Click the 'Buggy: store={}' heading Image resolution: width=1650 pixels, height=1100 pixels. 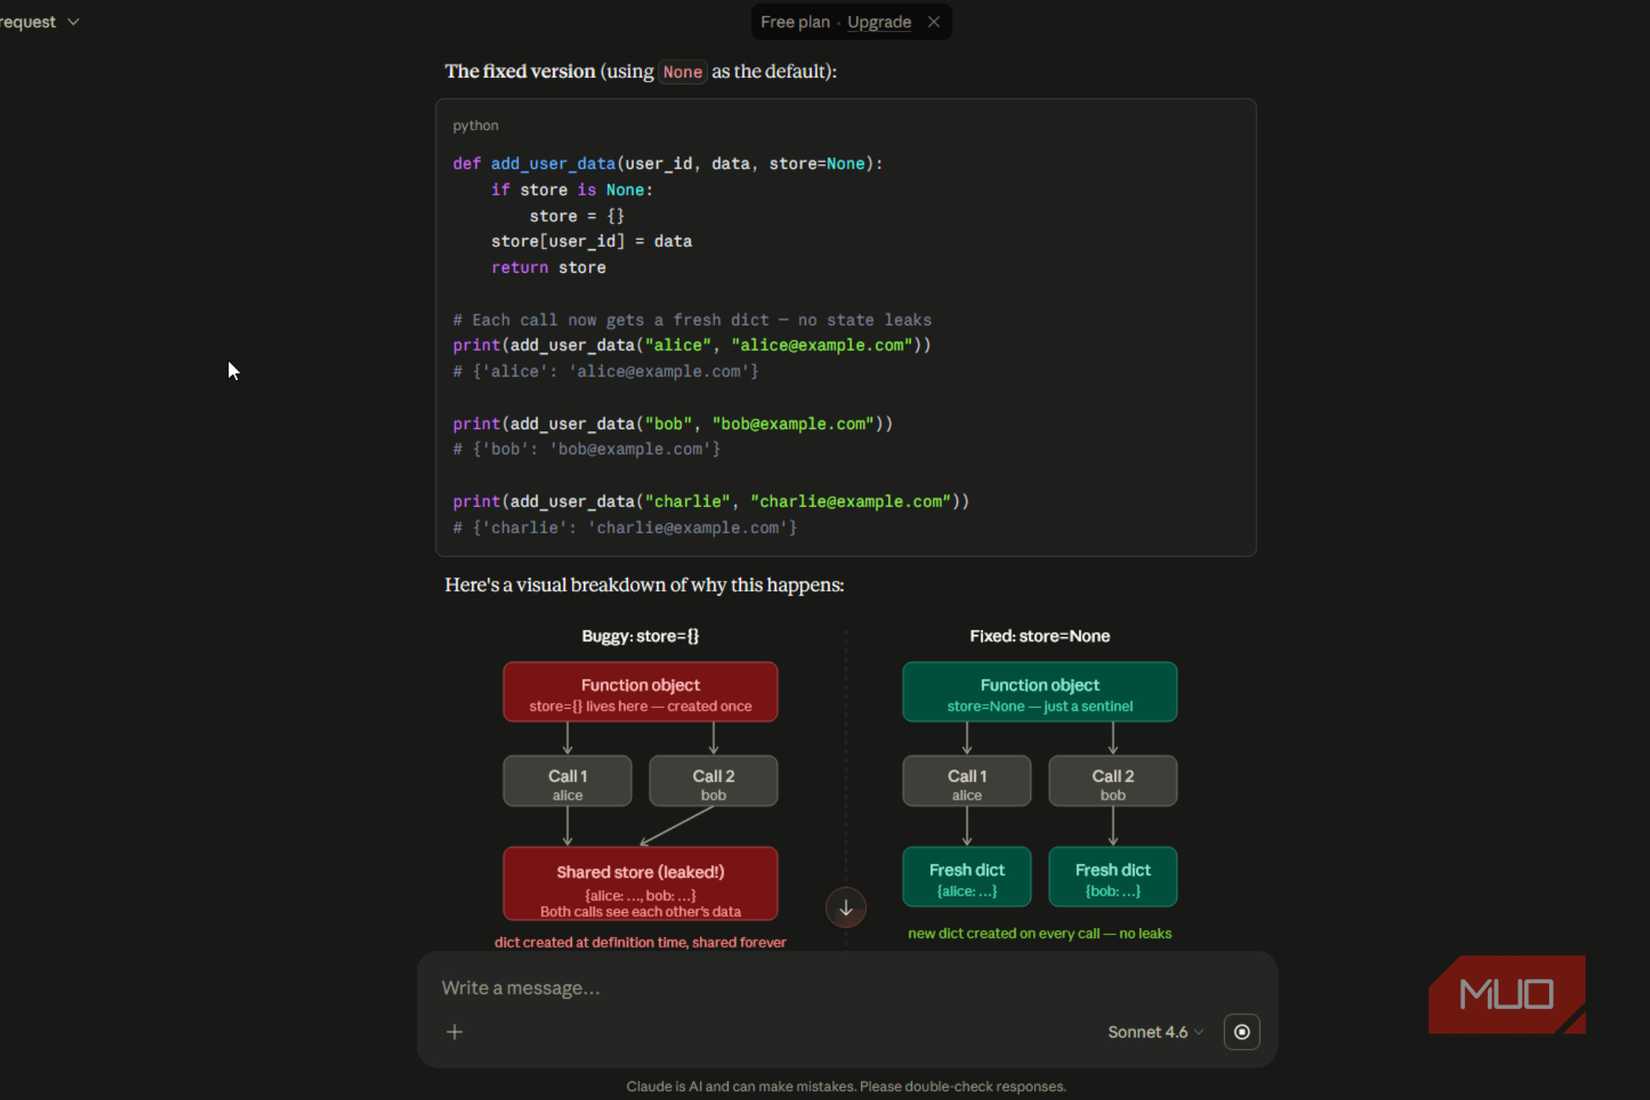coord(640,636)
